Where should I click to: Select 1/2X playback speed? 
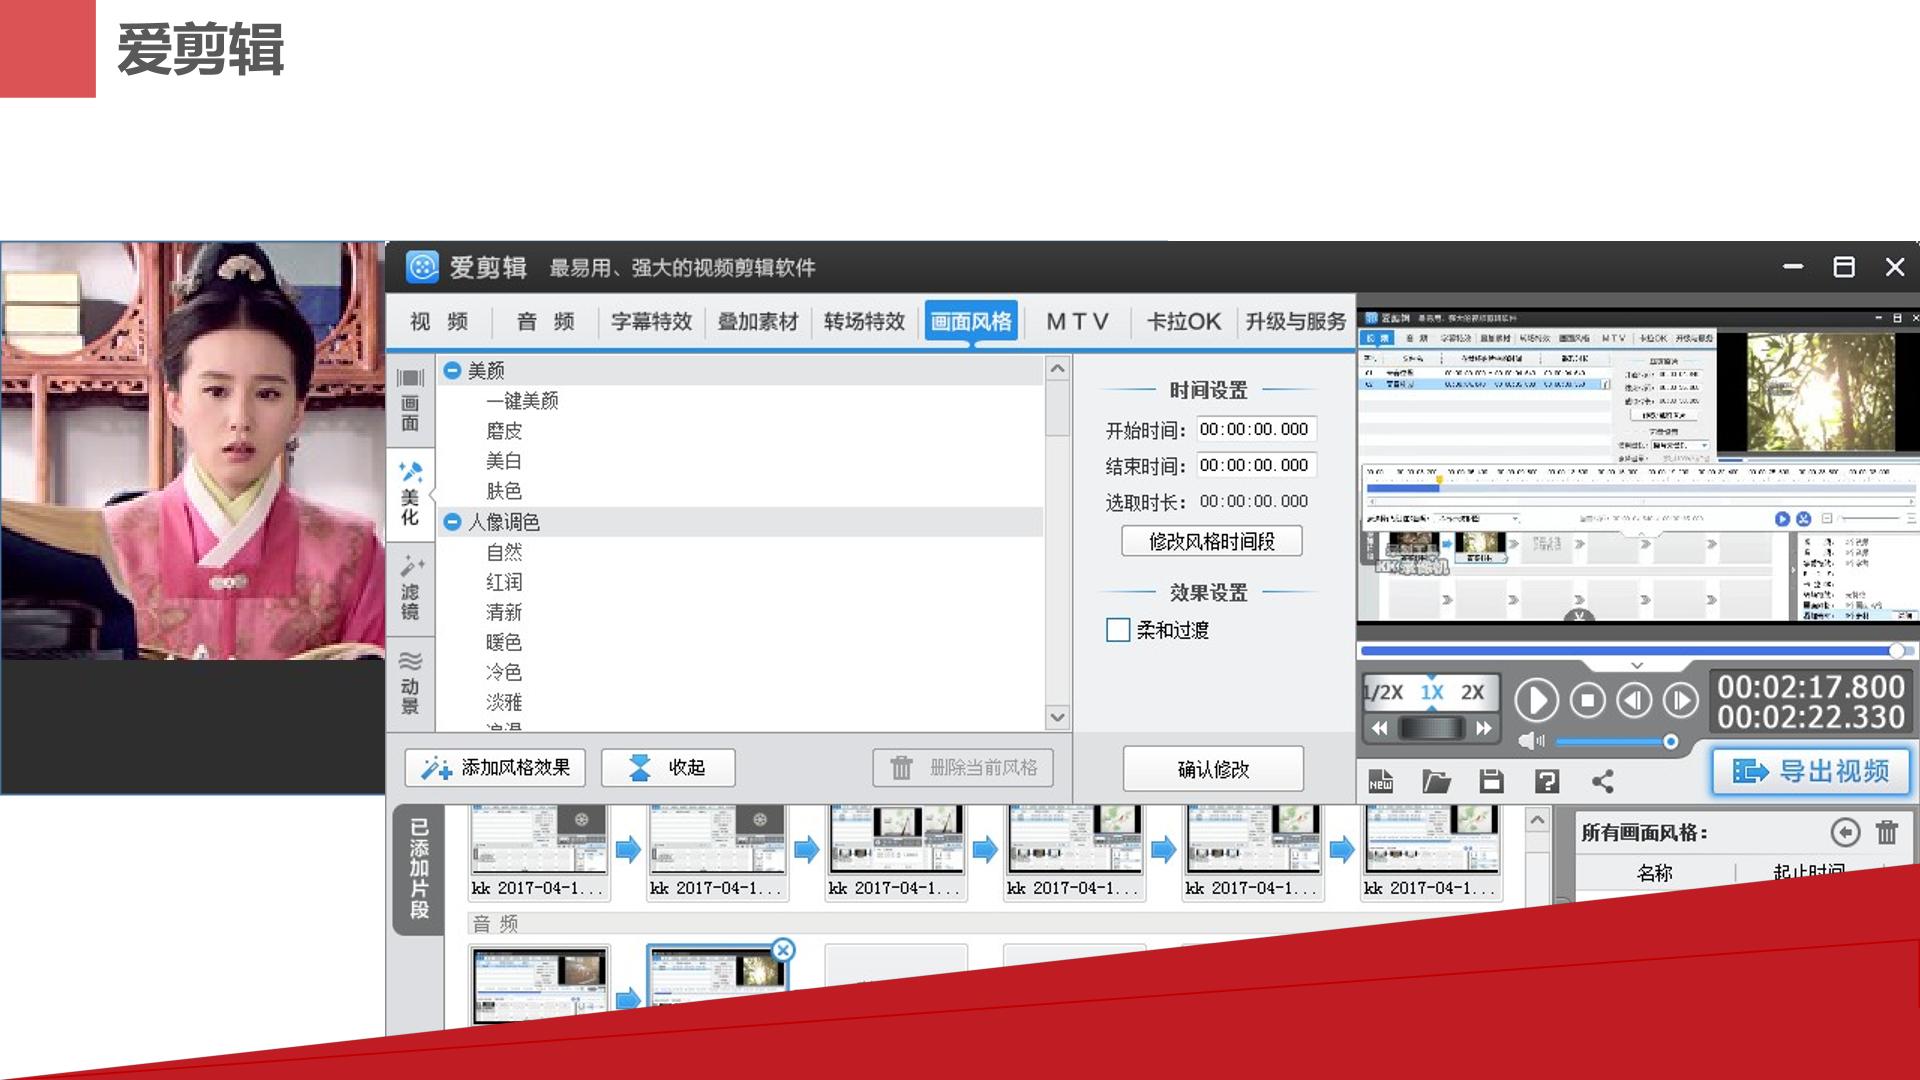coord(1384,692)
